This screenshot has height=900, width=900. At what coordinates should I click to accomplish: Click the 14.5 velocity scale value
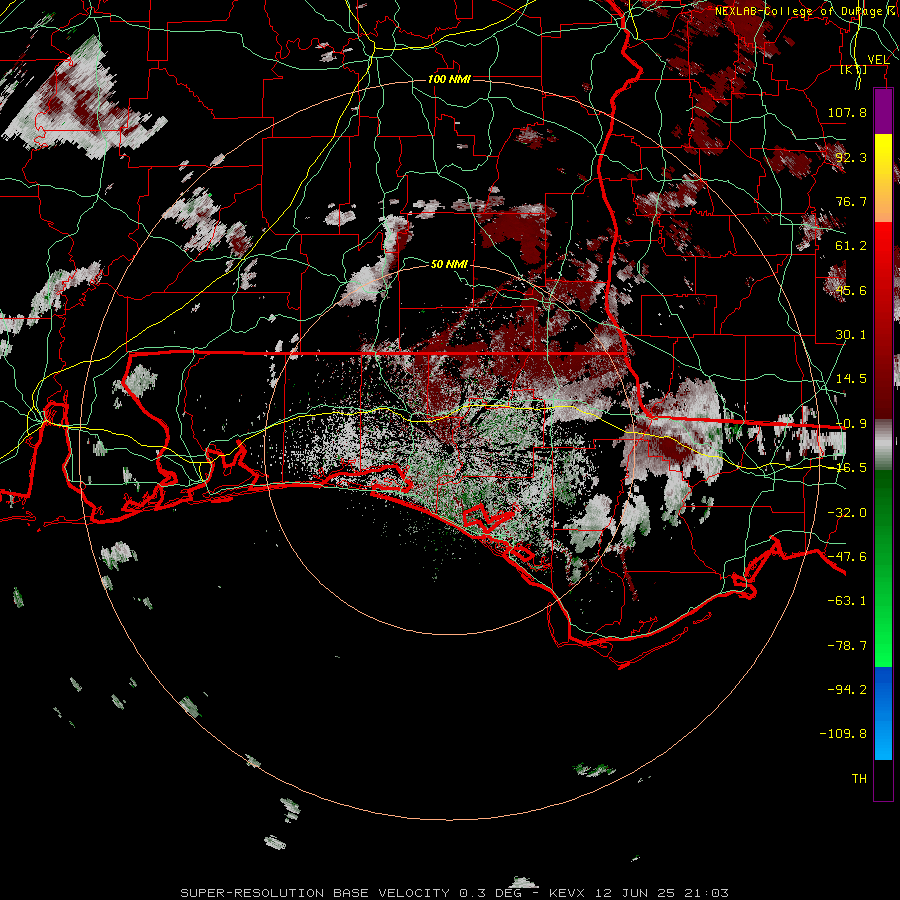tap(851, 379)
